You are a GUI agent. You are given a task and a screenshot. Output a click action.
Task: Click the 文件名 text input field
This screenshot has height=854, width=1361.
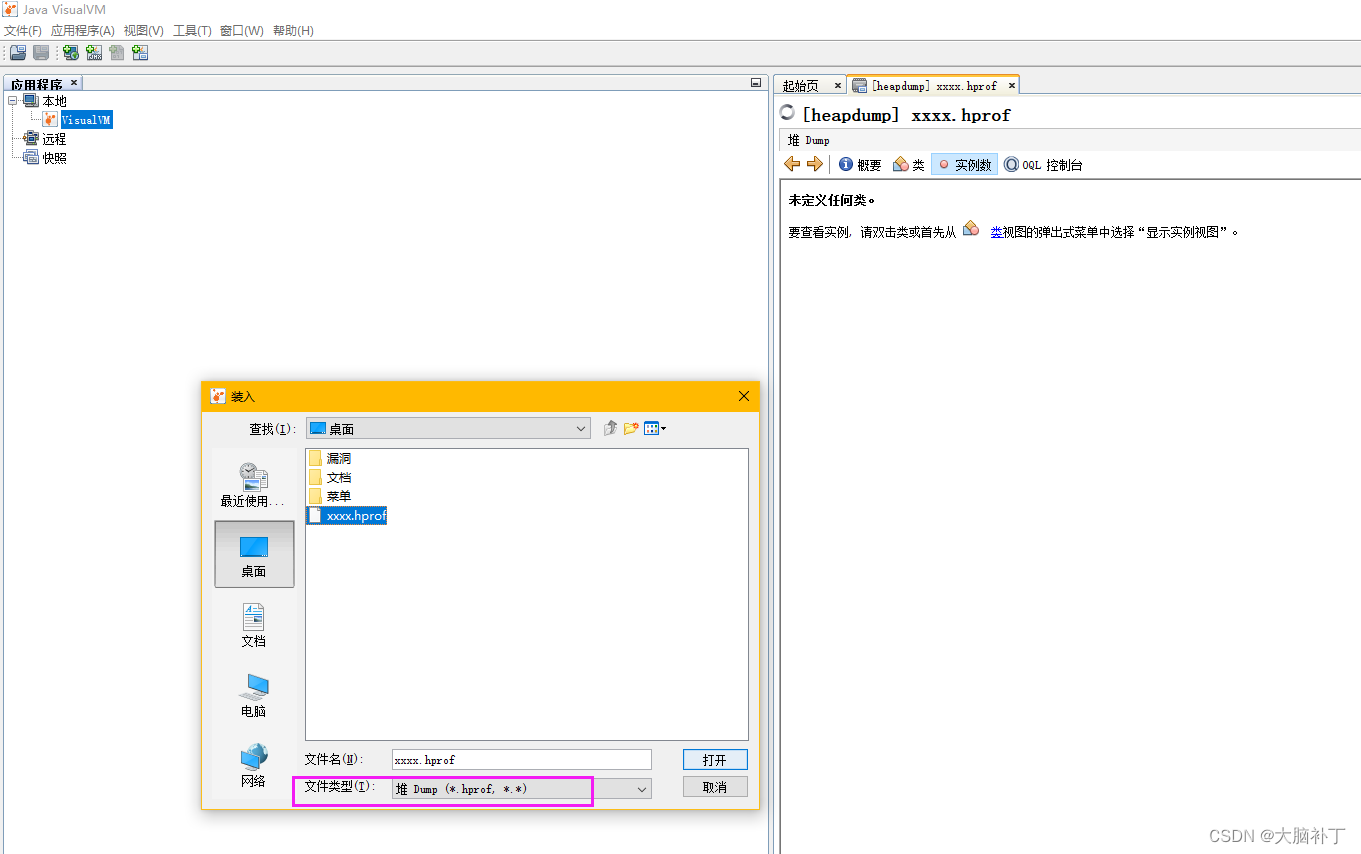coord(521,760)
